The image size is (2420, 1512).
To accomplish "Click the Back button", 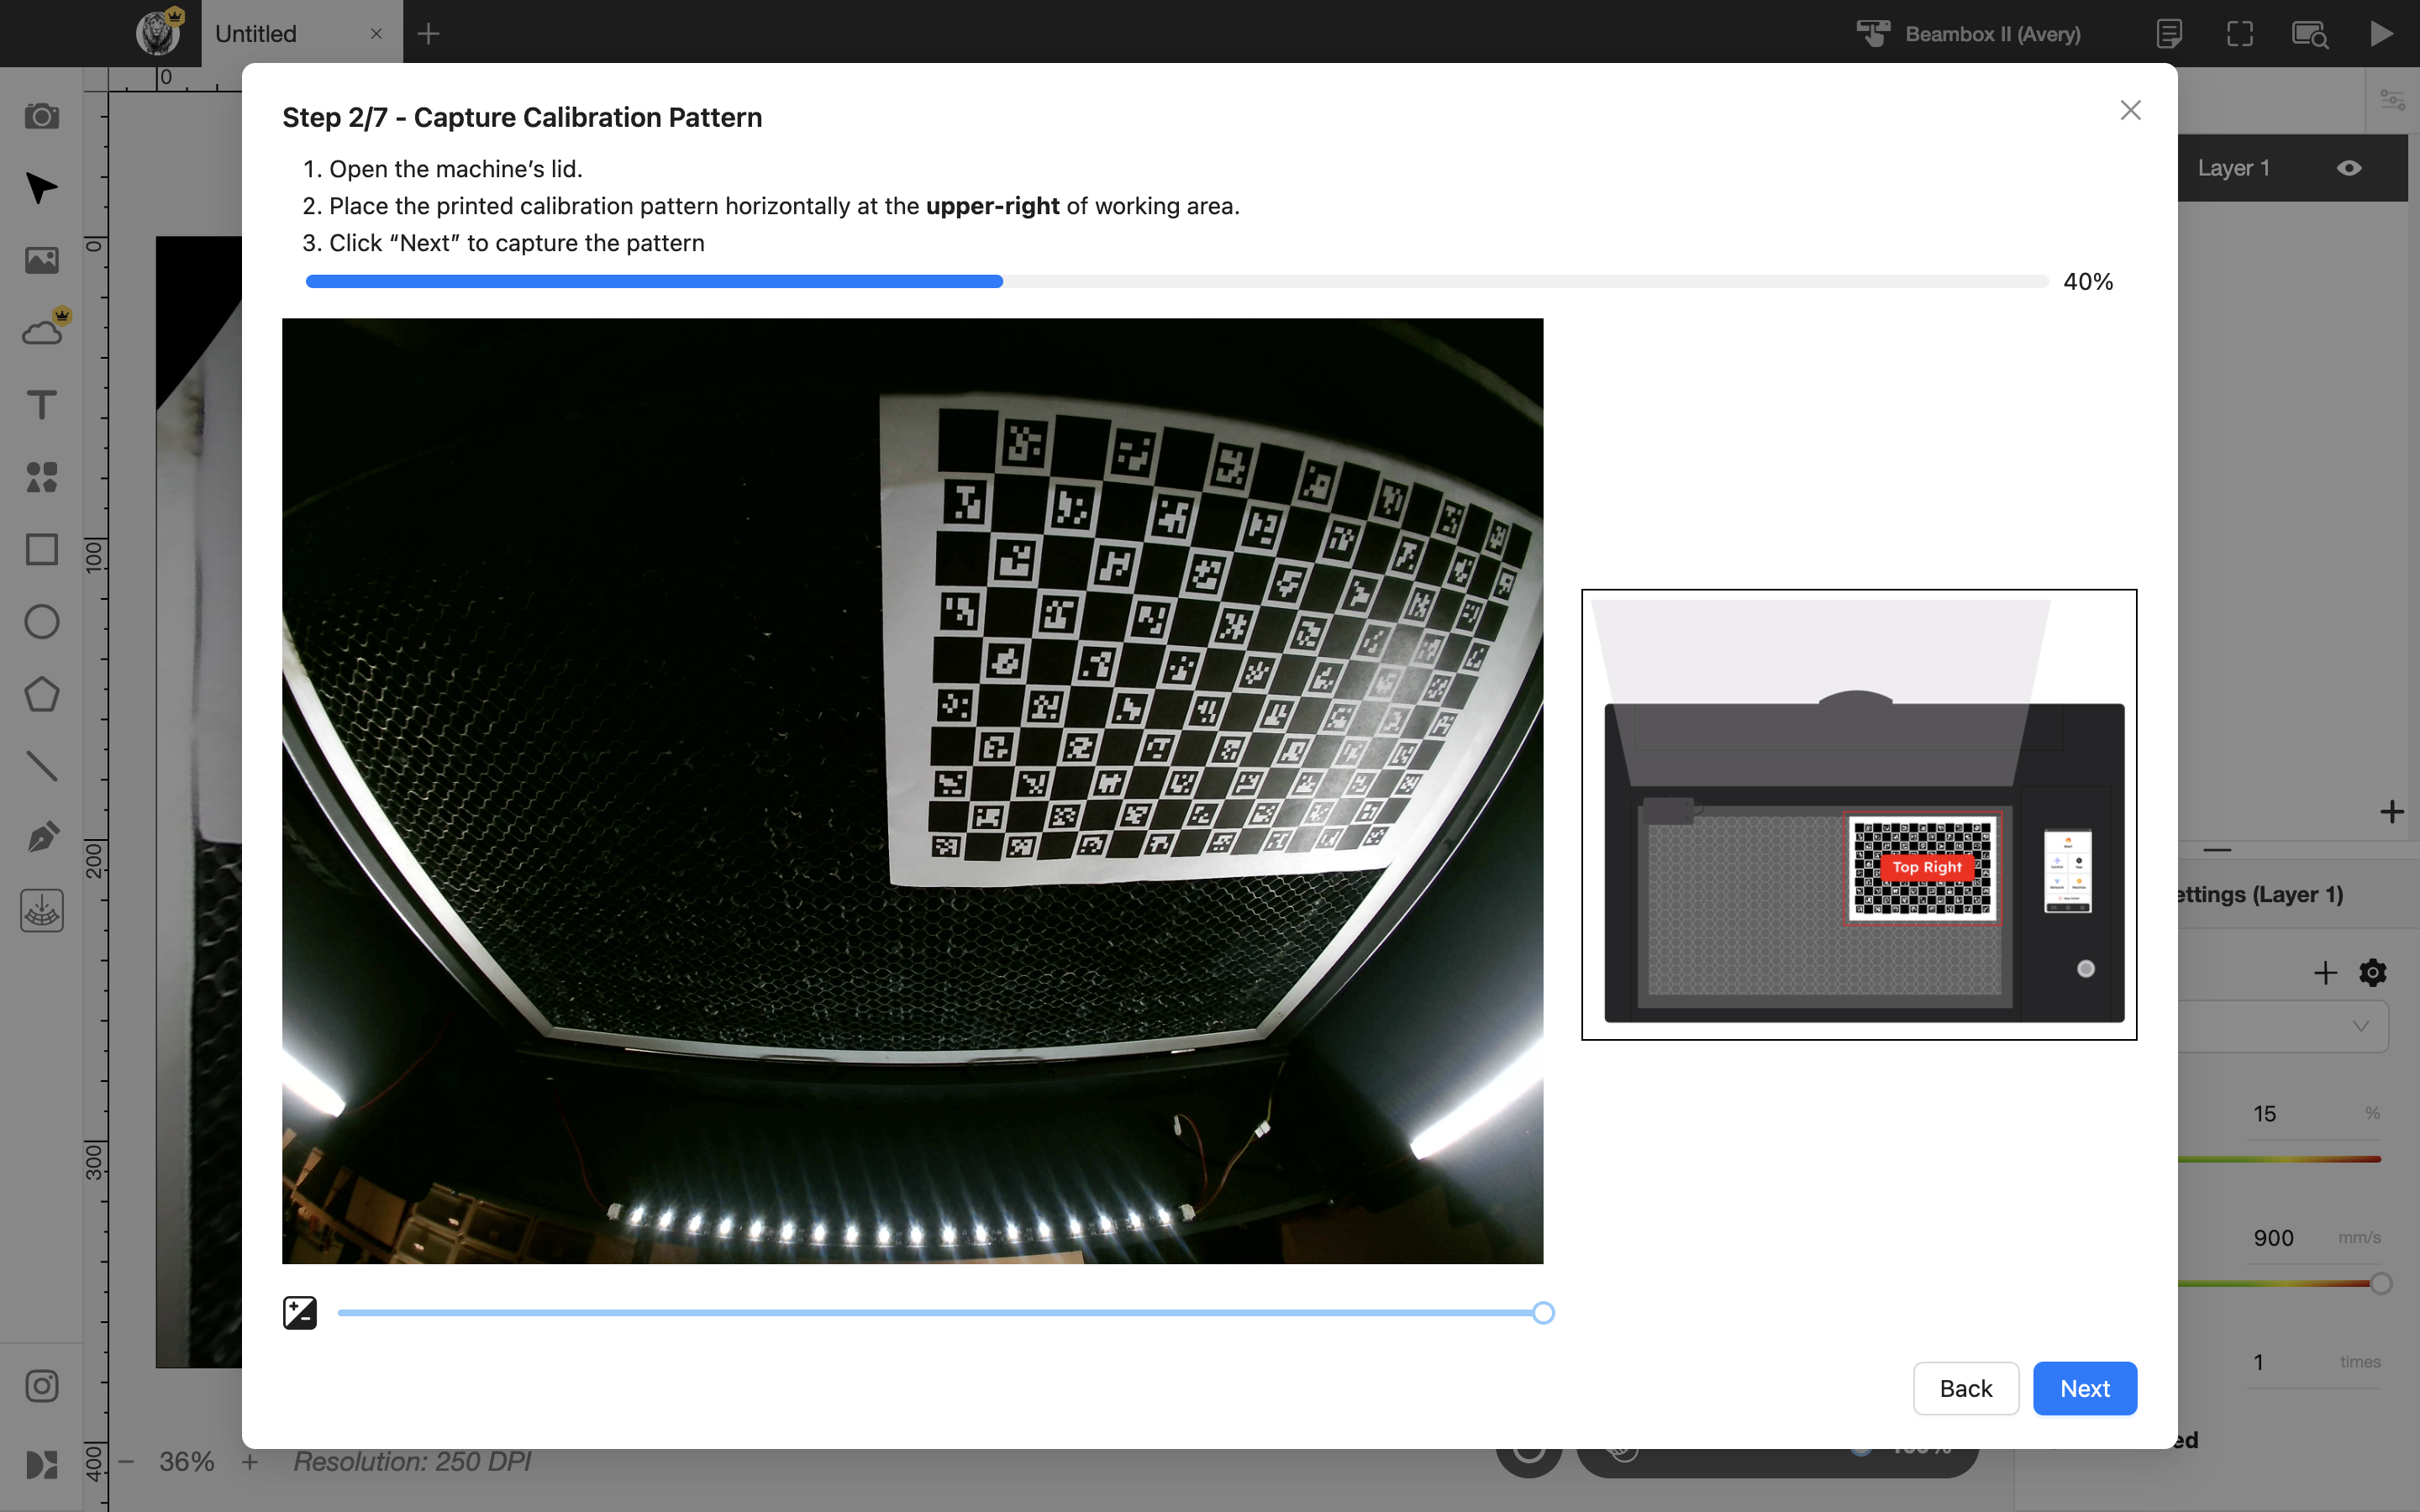I will [x=1965, y=1388].
